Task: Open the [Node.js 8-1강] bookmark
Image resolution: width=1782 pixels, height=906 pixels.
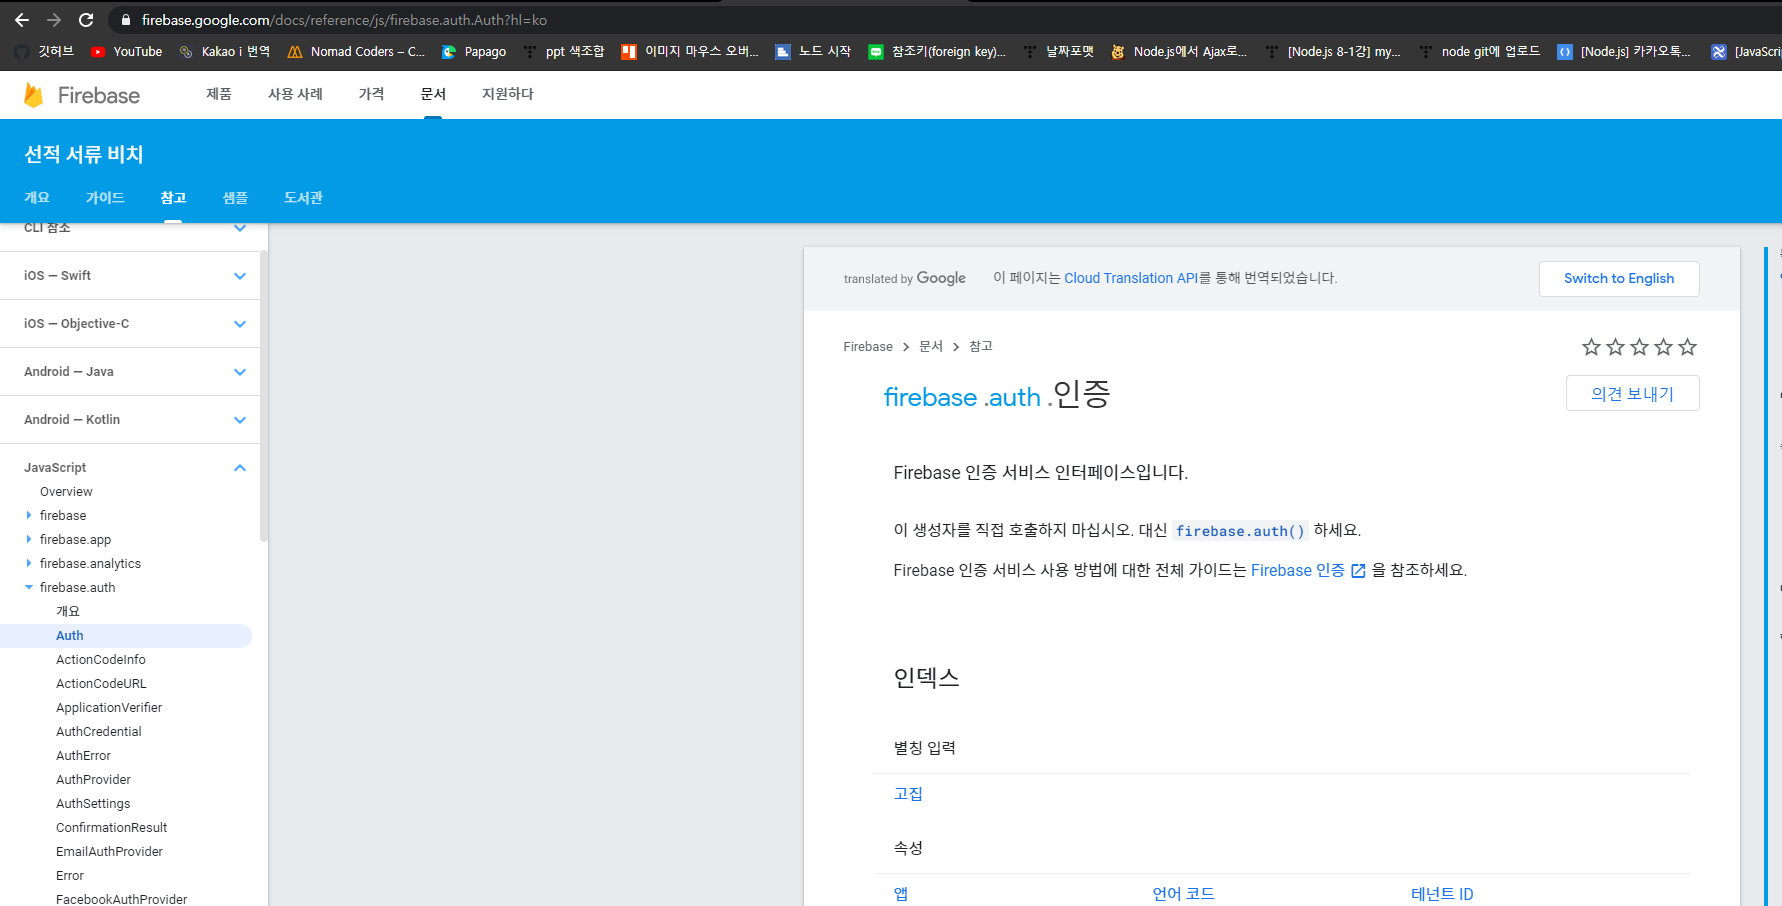Action: (1333, 52)
